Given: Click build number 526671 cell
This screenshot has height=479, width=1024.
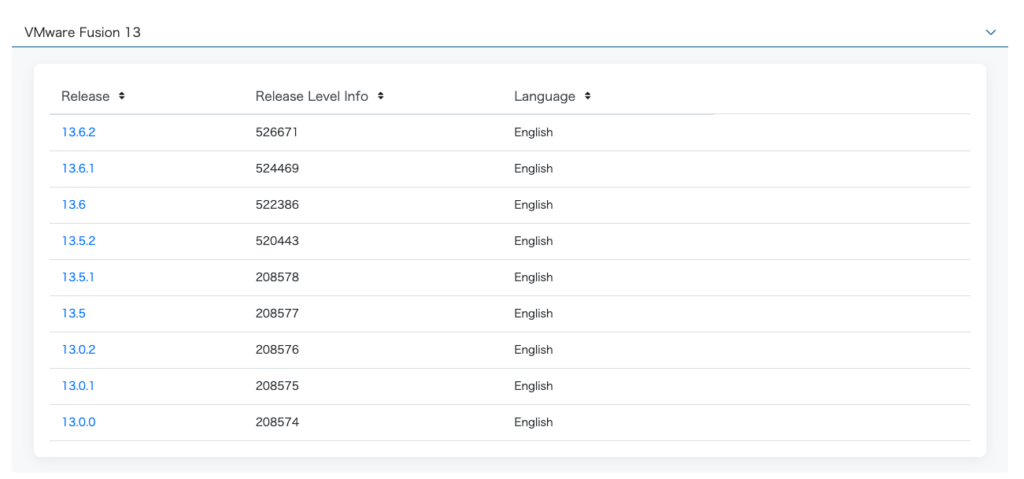Looking at the screenshot, I should (277, 132).
